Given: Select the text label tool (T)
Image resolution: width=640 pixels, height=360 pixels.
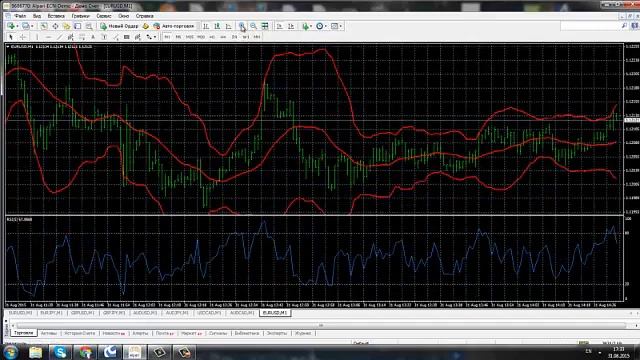Looking at the screenshot, I should [x=104, y=37].
